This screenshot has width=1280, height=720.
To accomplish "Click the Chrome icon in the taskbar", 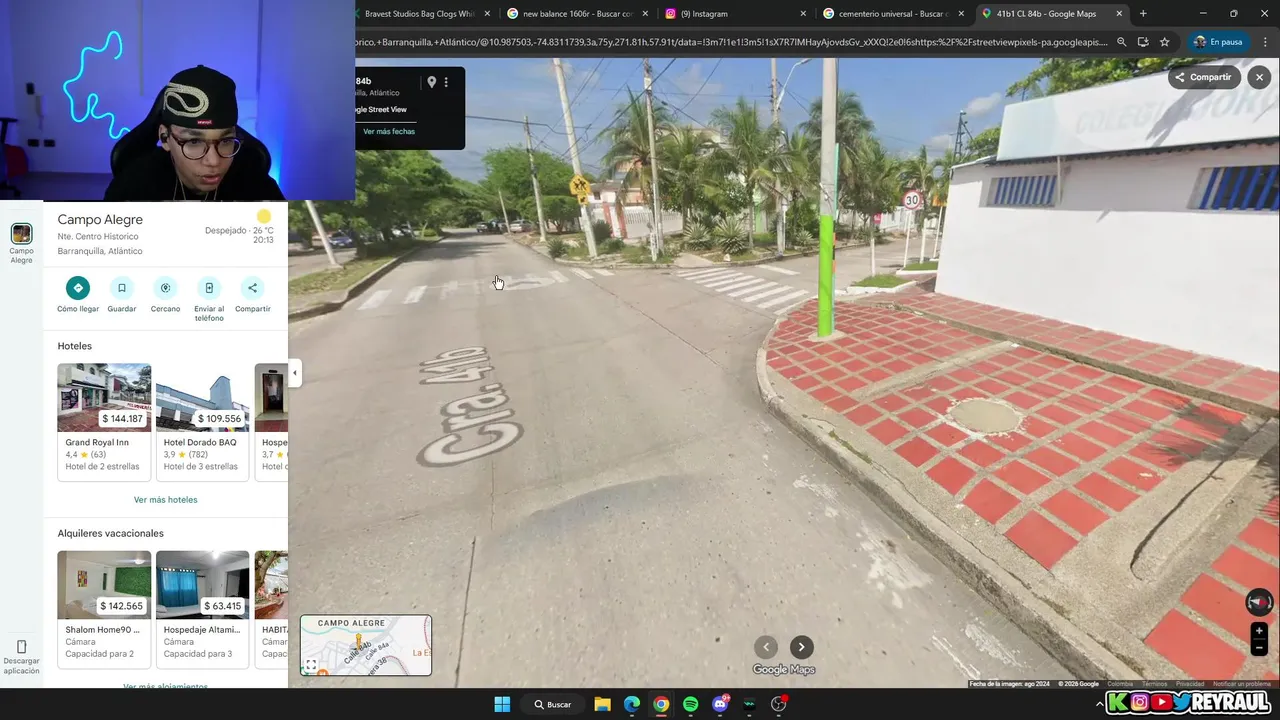I will [661, 704].
